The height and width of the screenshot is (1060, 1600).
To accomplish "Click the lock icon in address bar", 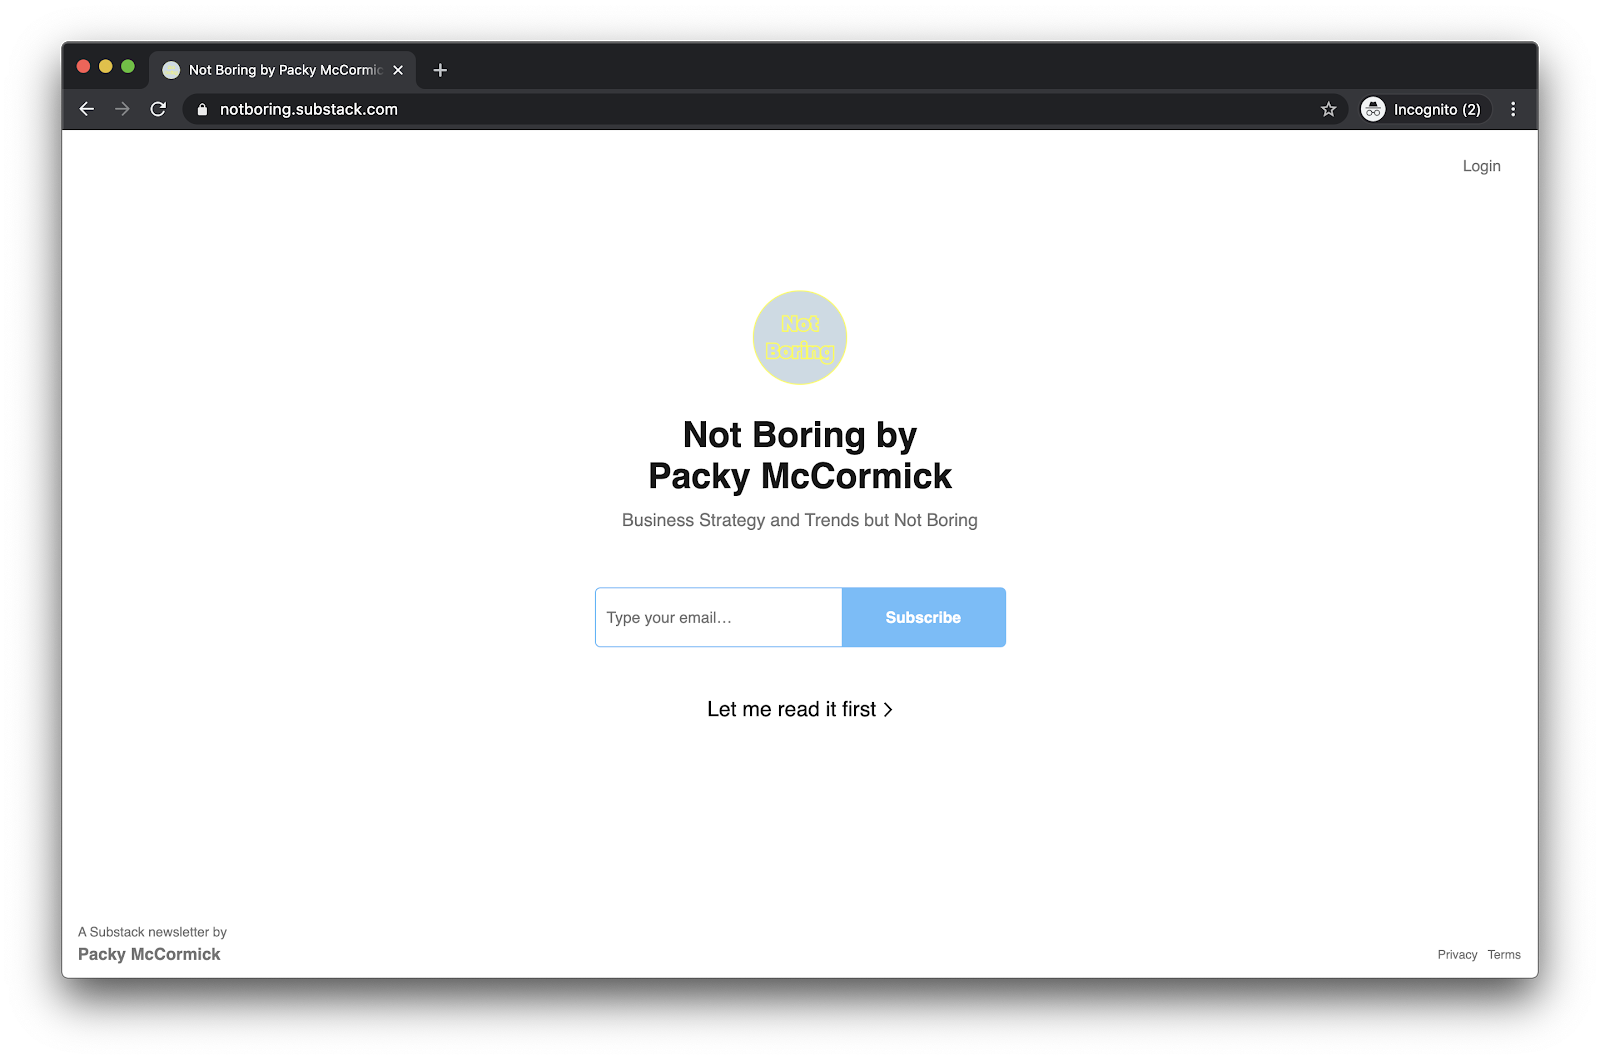I will [202, 110].
